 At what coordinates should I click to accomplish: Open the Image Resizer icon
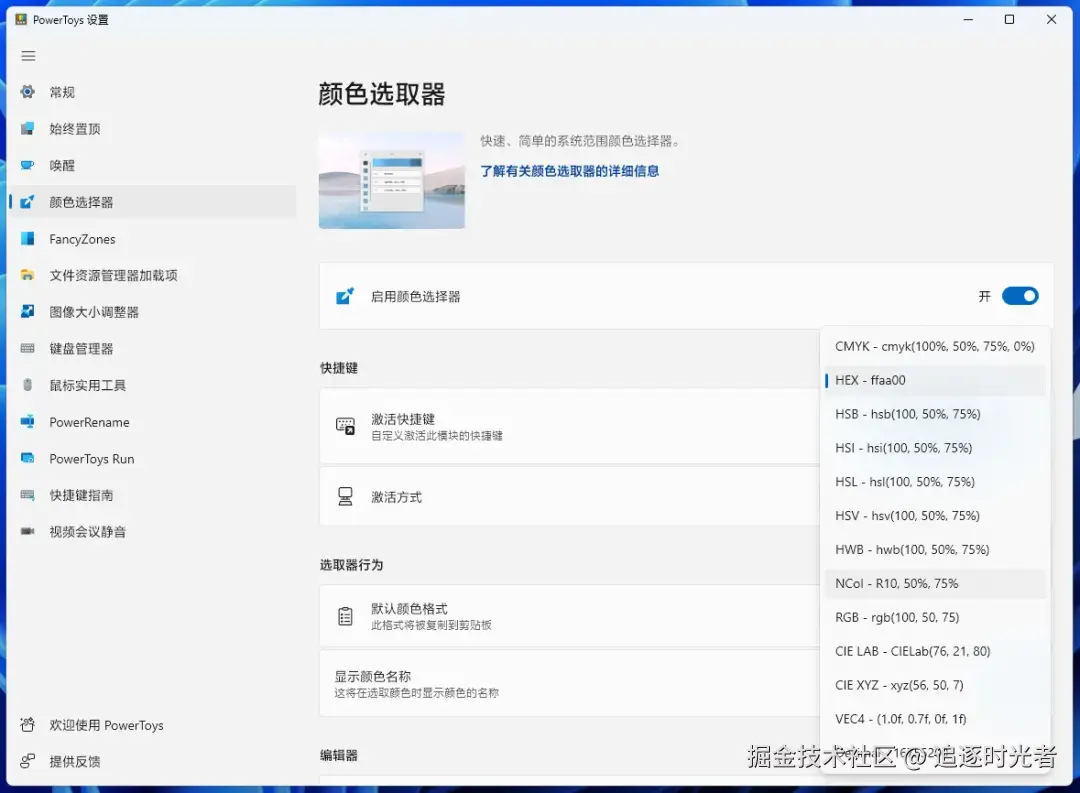tap(28, 311)
